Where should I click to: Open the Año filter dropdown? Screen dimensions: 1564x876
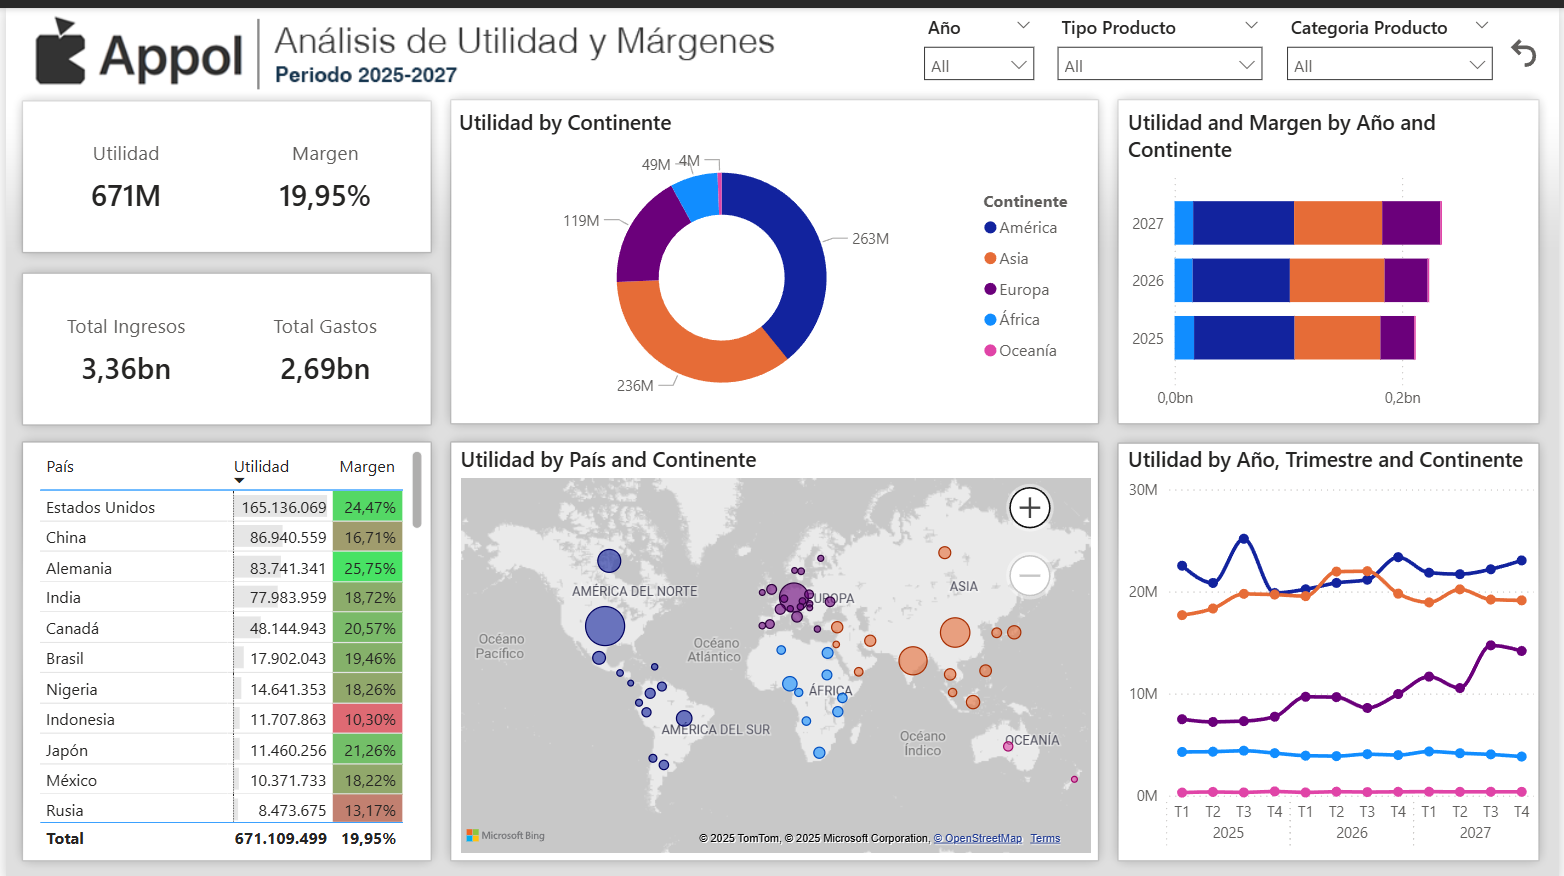coord(978,66)
